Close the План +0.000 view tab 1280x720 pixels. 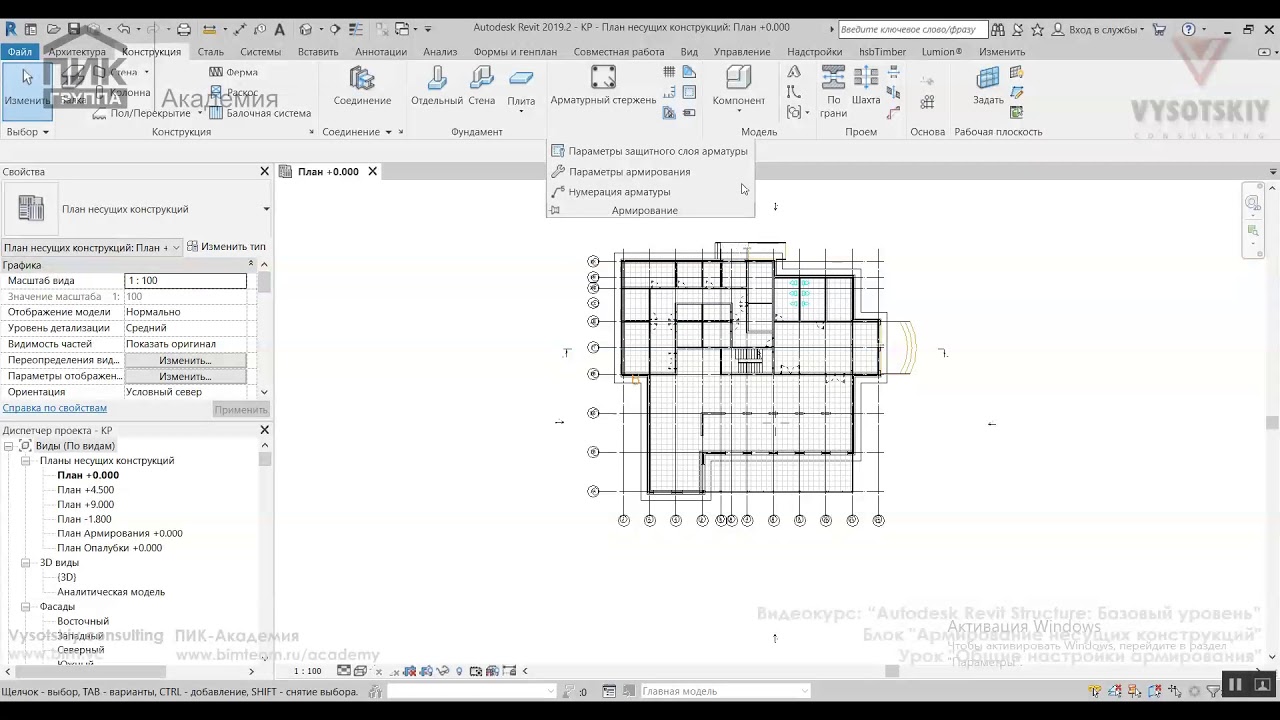(x=372, y=172)
